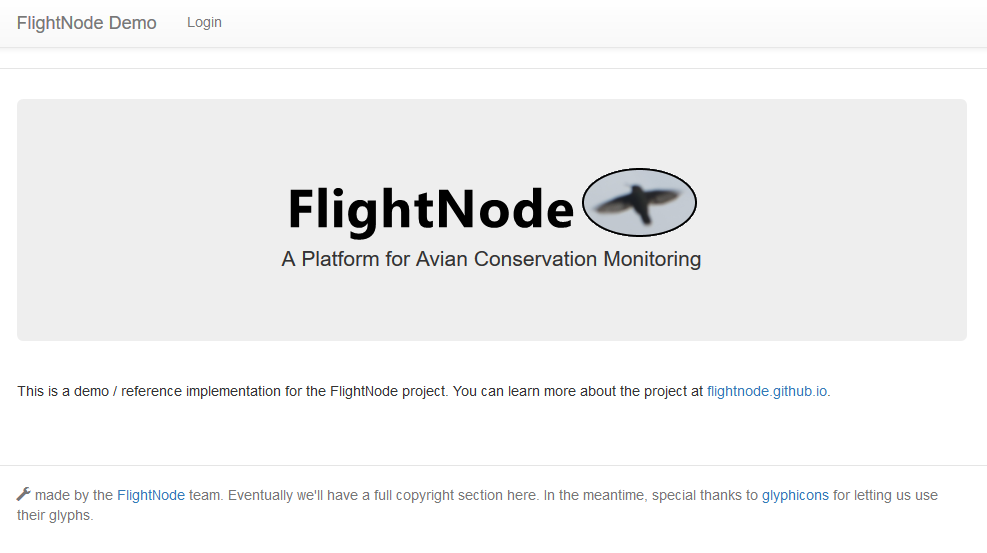
Task: Follow the FlightNode team footer link
Action: click(151, 495)
